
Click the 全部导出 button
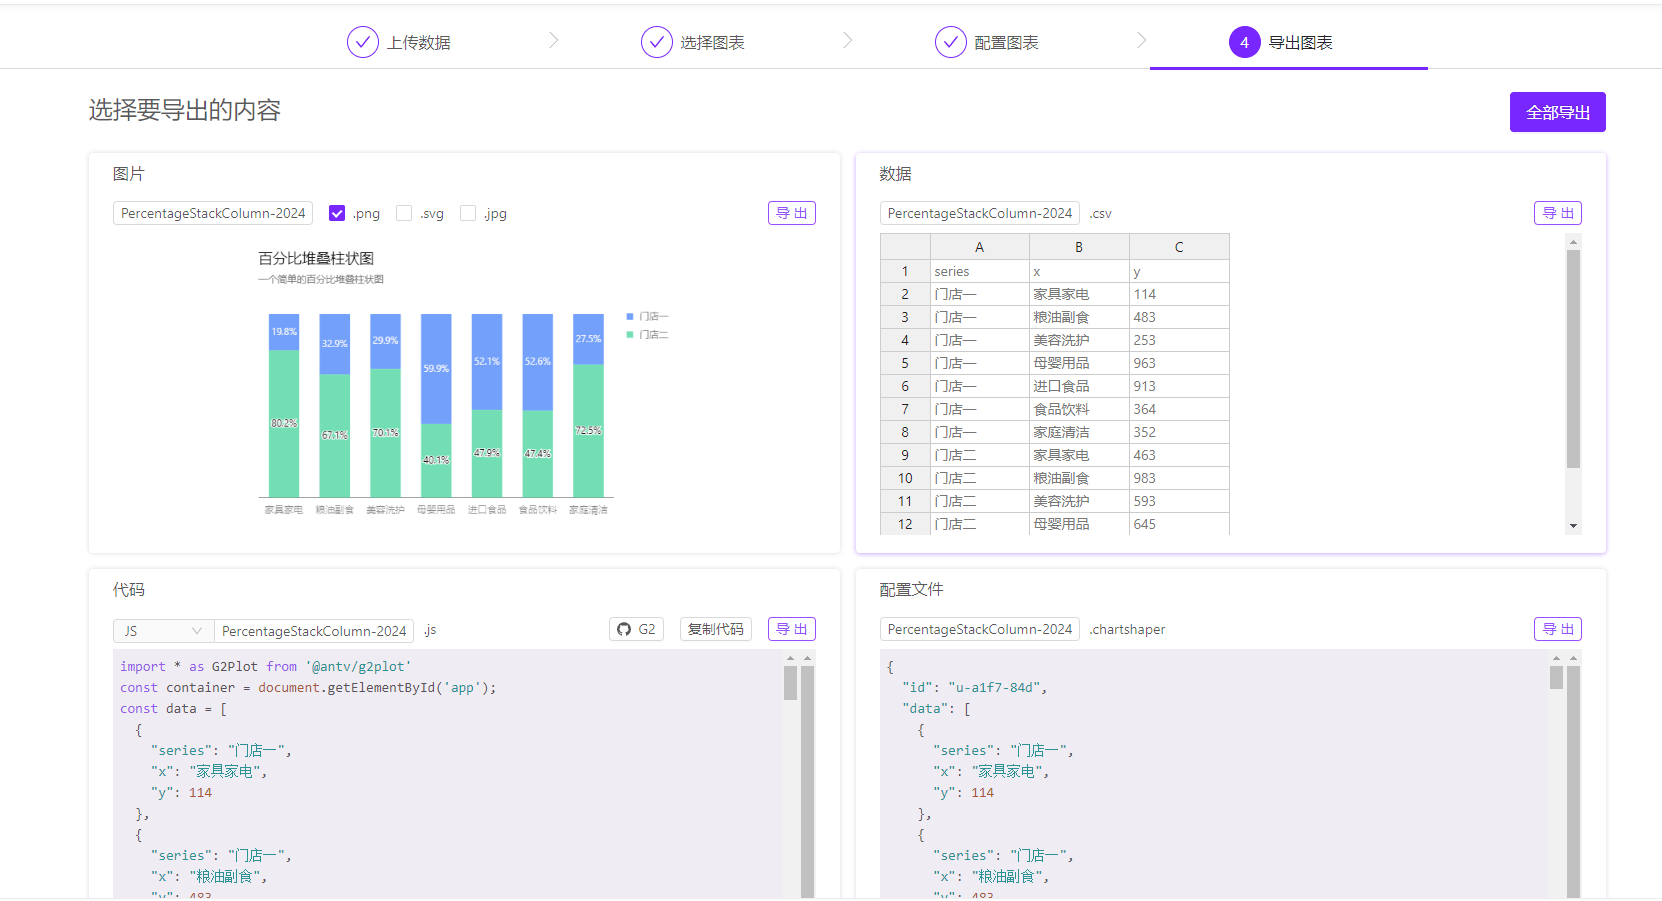coord(1557,112)
